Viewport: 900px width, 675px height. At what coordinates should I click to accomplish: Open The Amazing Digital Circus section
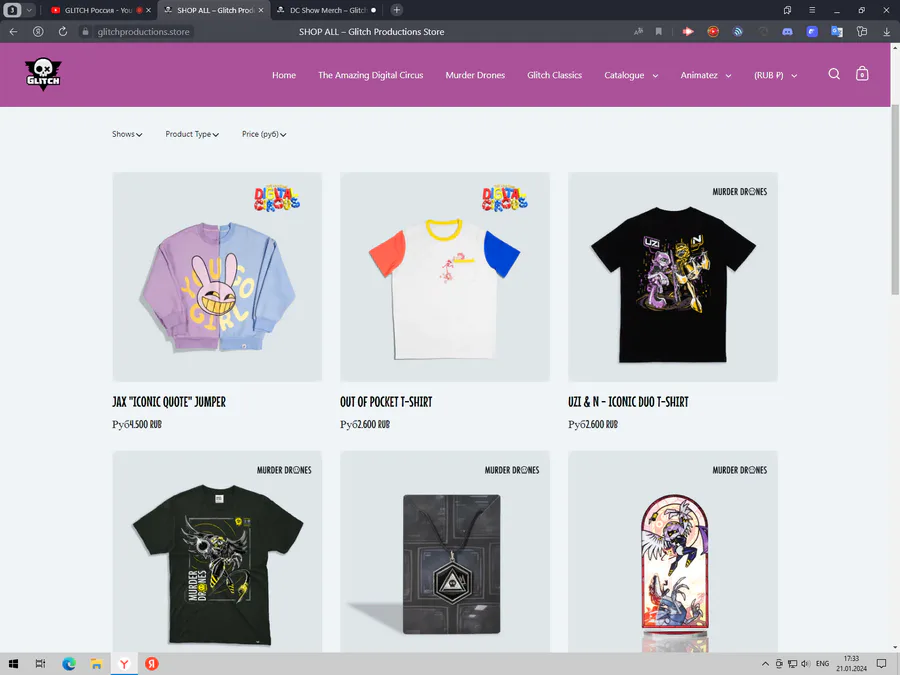370,75
